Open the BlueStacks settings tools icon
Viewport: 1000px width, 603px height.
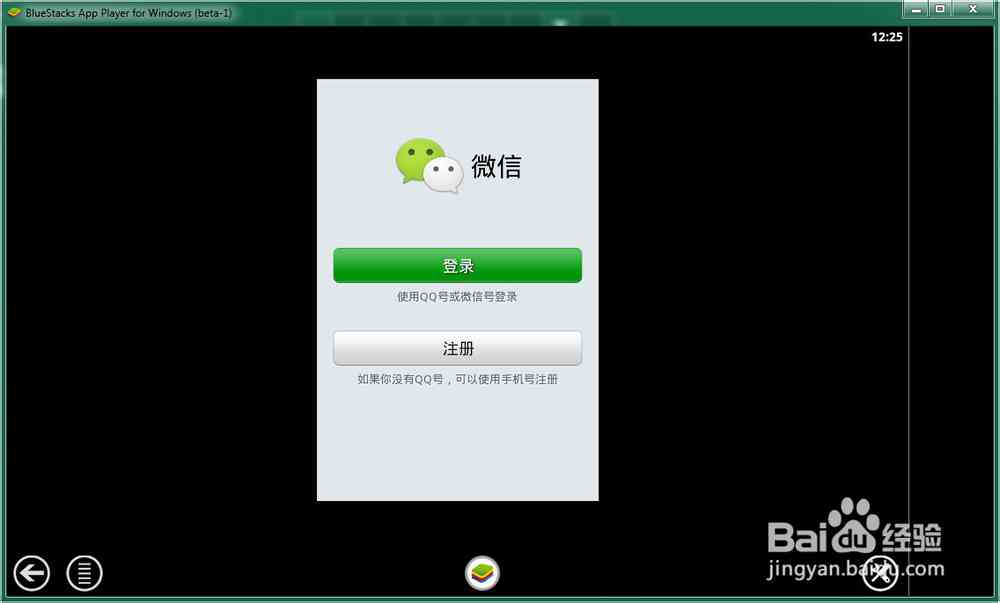[x=880, y=573]
